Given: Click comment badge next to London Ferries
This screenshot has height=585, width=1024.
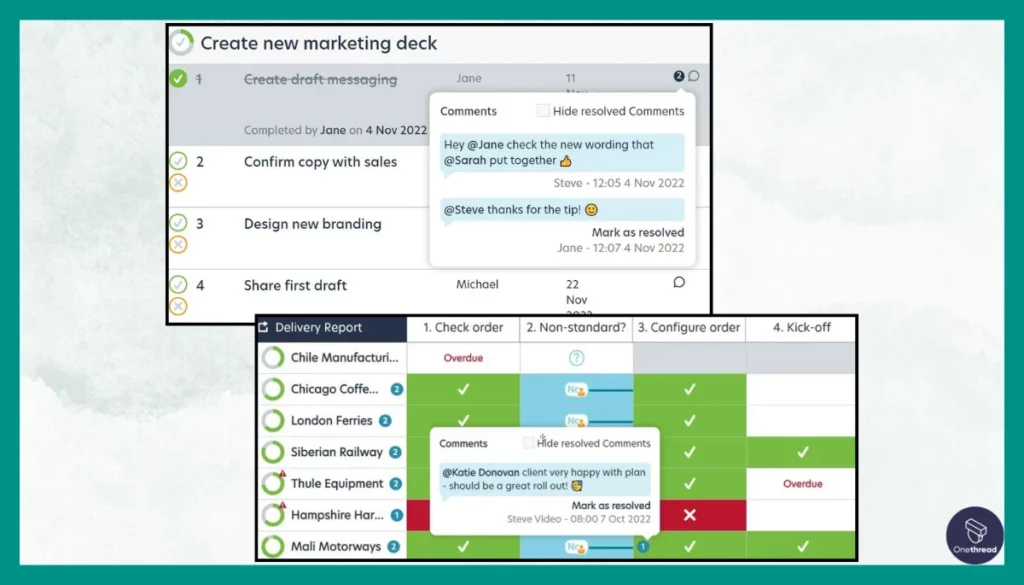Looking at the screenshot, I should pos(385,420).
